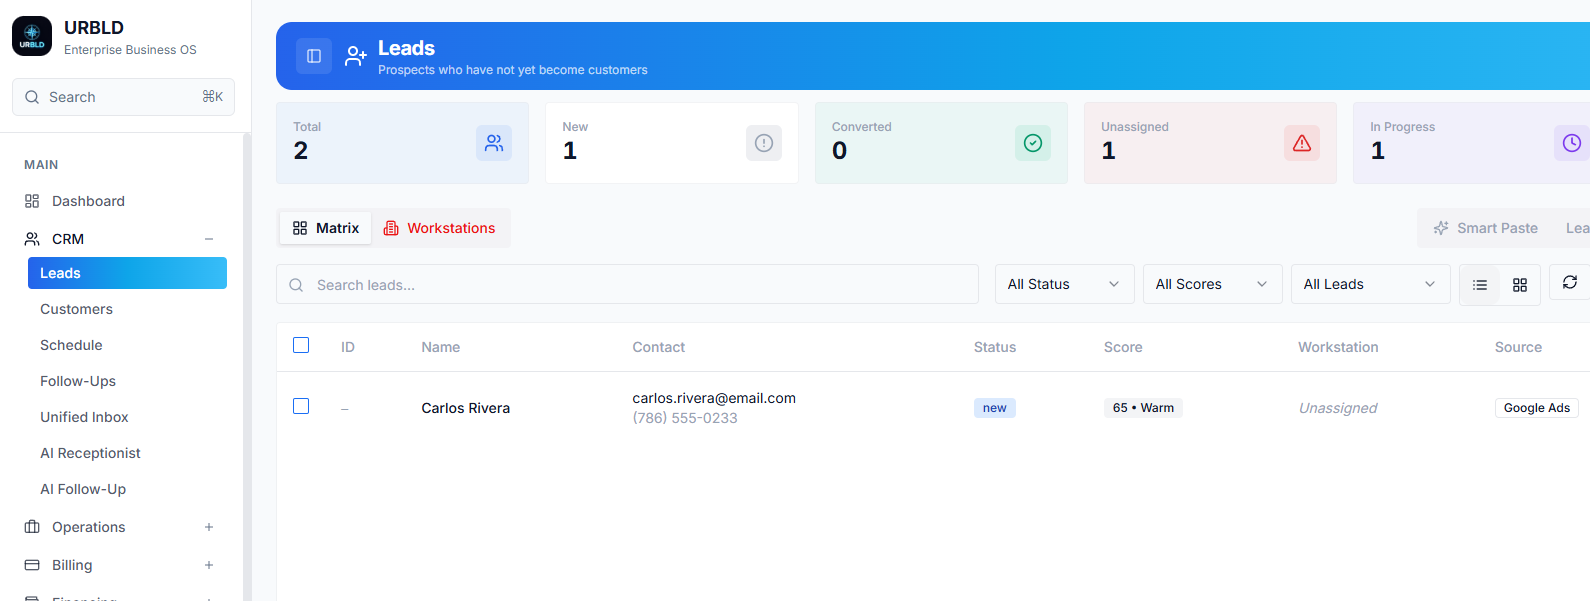
Task: Click the phone number (786) 555-0233
Action: click(x=685, y=418)
